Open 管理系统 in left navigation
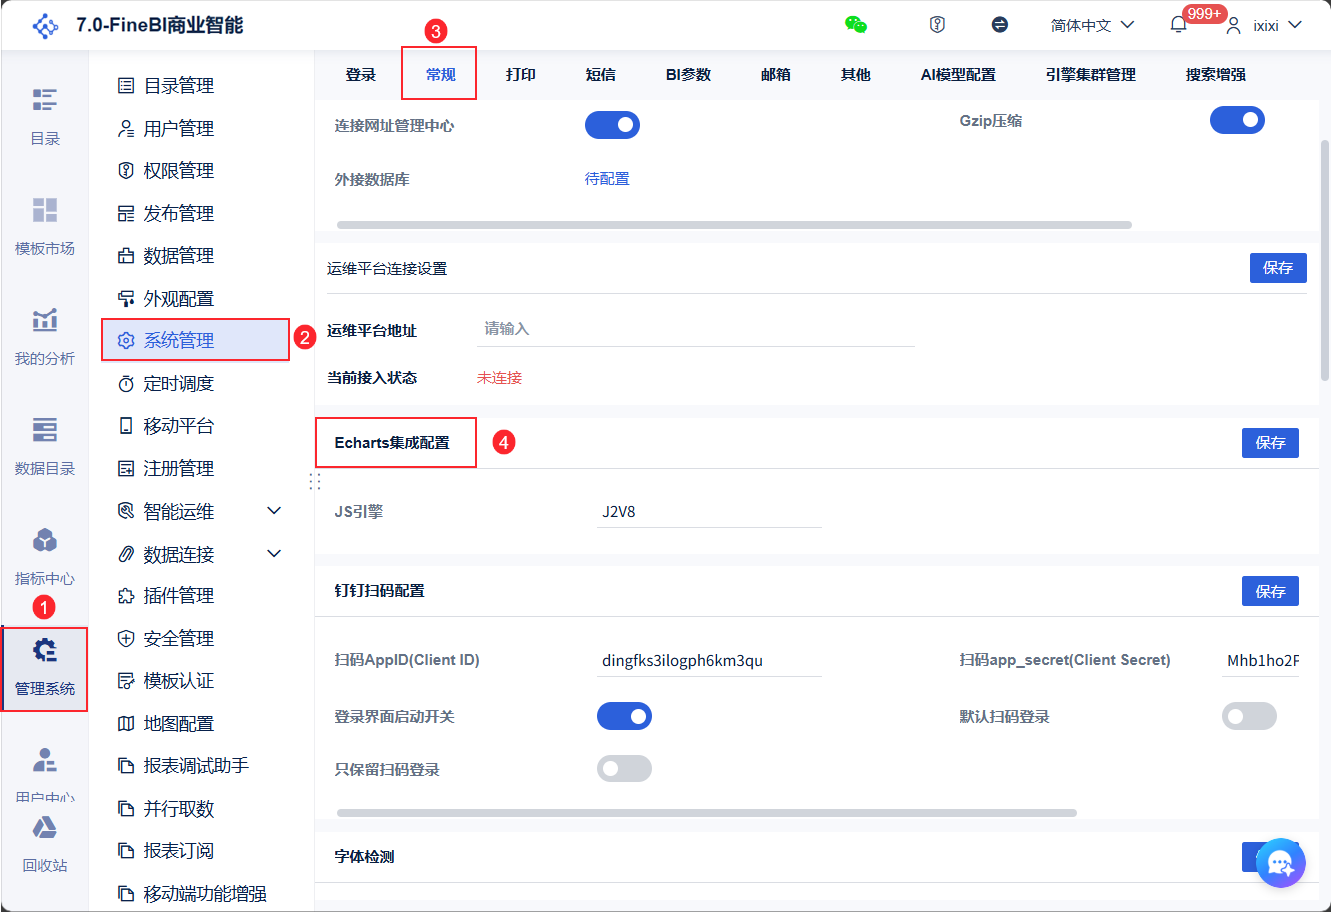The height and width of the screenshot is (912, 1331). point(45,669)
